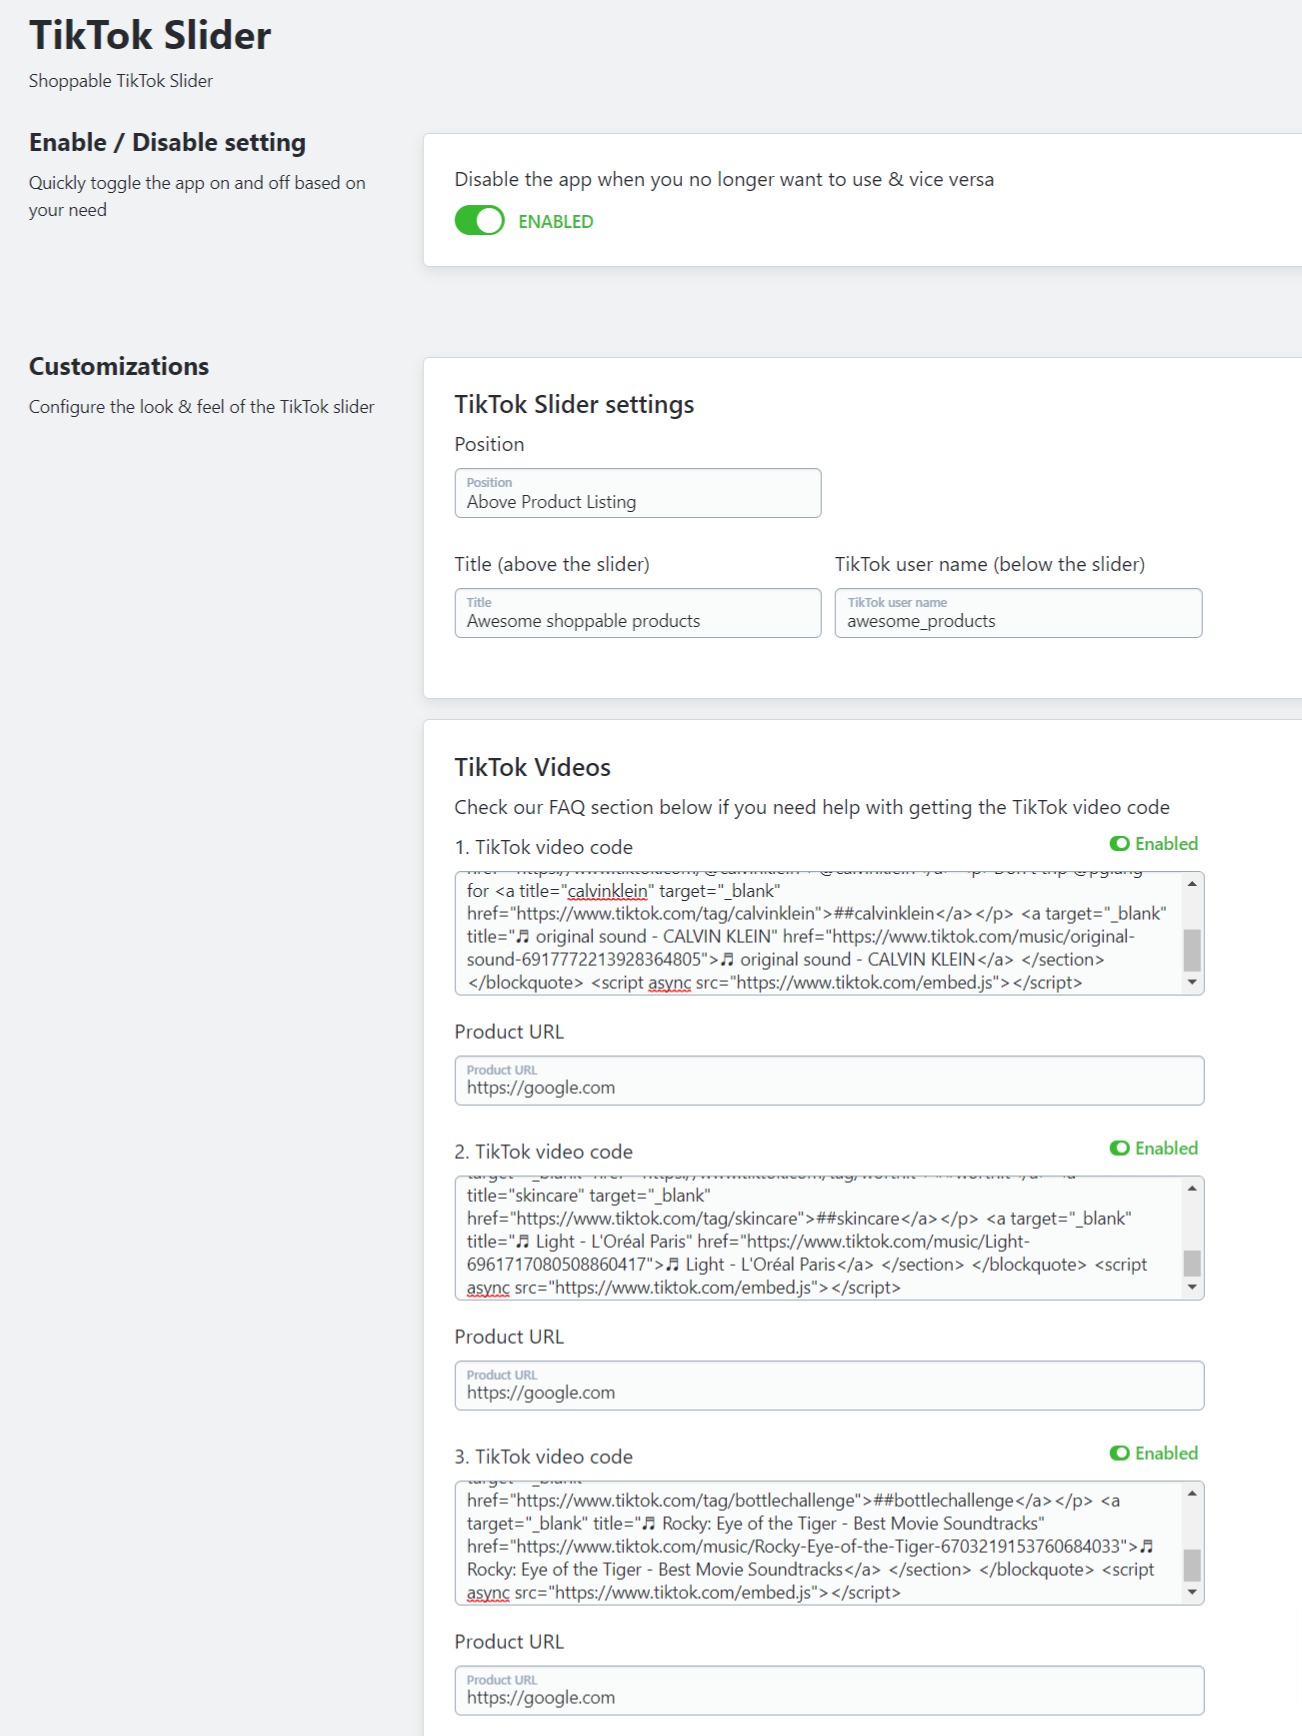The height and width of the screenshot is (1736, 1302).
Task: Click scroll-up arrow in video 3 textarea
Action: pos(1192,1494)
